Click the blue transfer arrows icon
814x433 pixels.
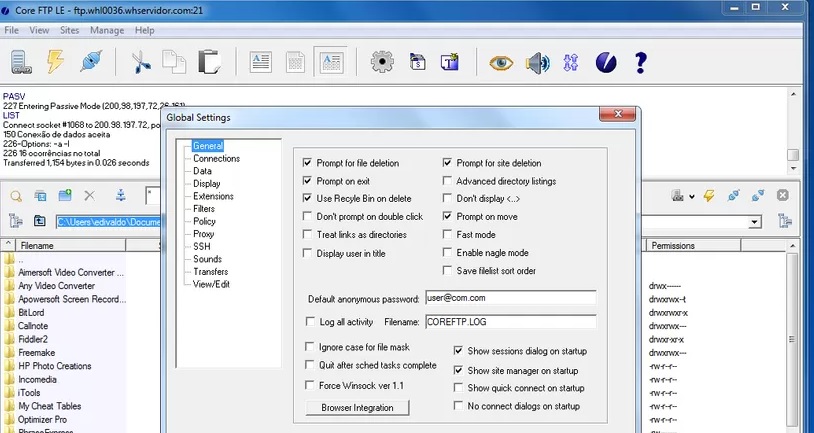[571, 63]
